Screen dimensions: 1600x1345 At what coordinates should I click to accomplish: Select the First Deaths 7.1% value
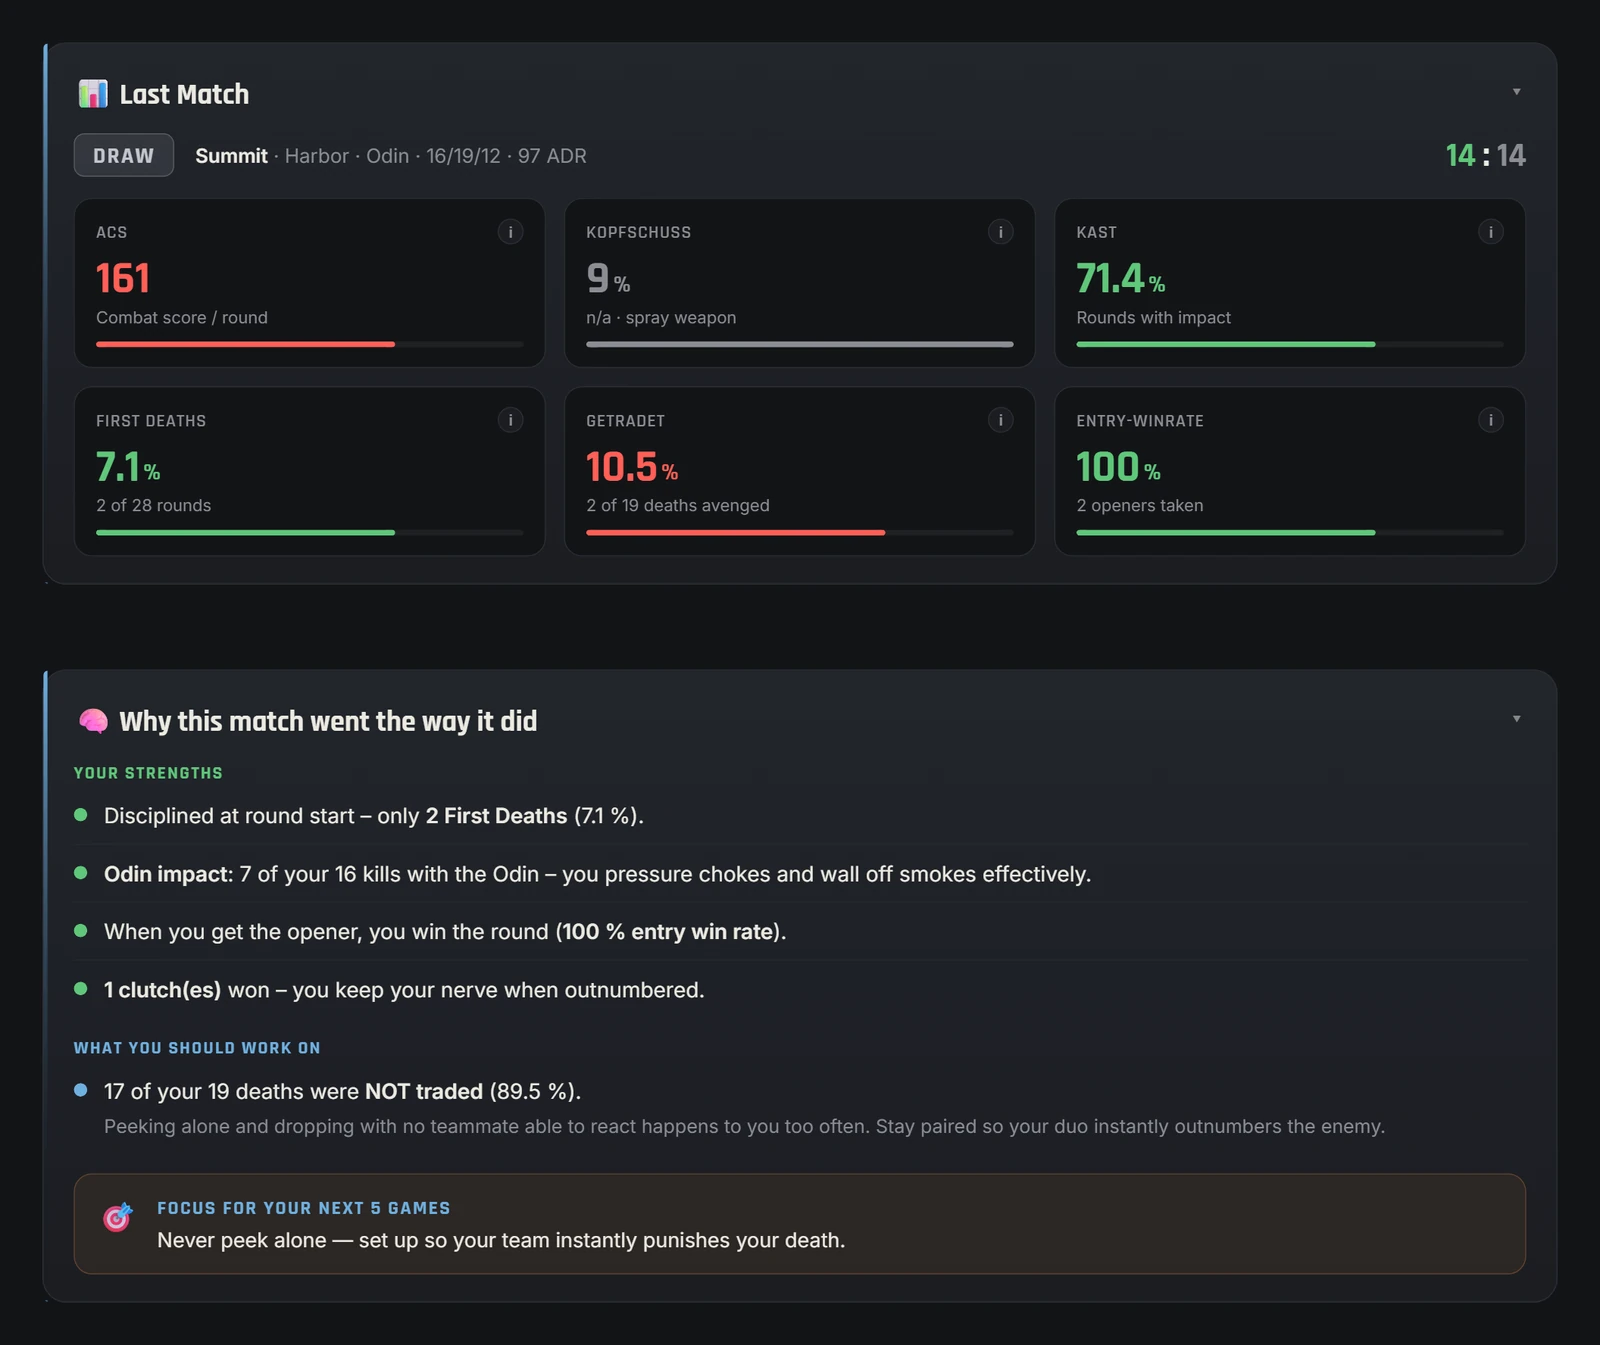point(128,467)
